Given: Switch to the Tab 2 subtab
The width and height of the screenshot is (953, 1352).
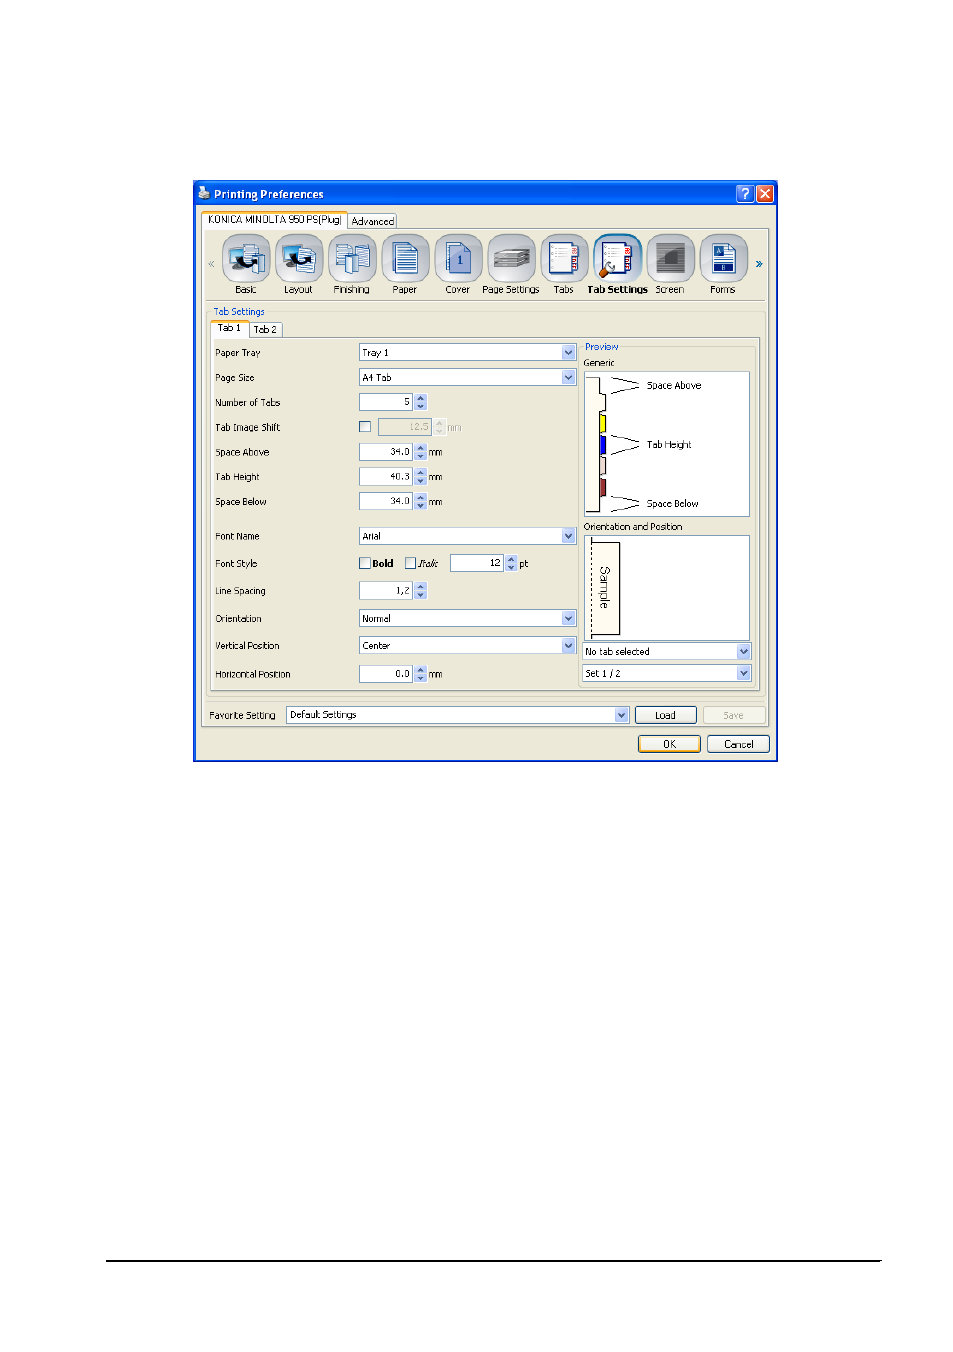Looking at the screenshot, I should coord(266,329).
